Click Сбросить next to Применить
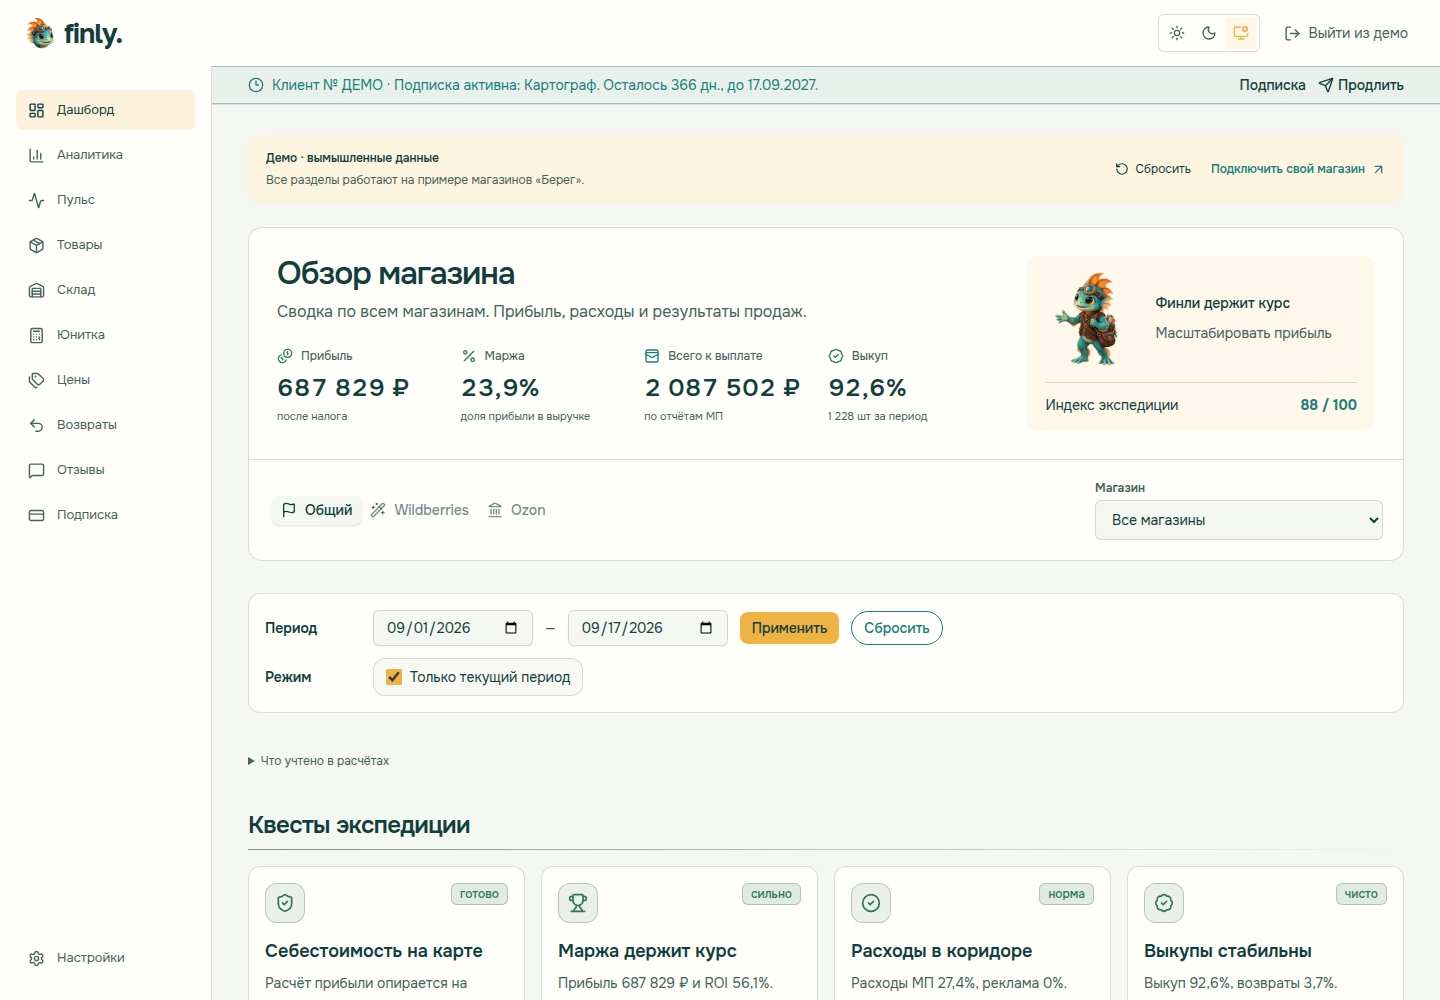Viewport: 1440px width, 1000px height. 897,628
